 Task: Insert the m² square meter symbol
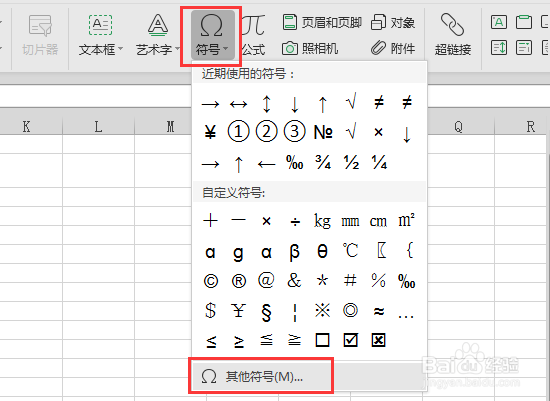[x=407, y=220]
